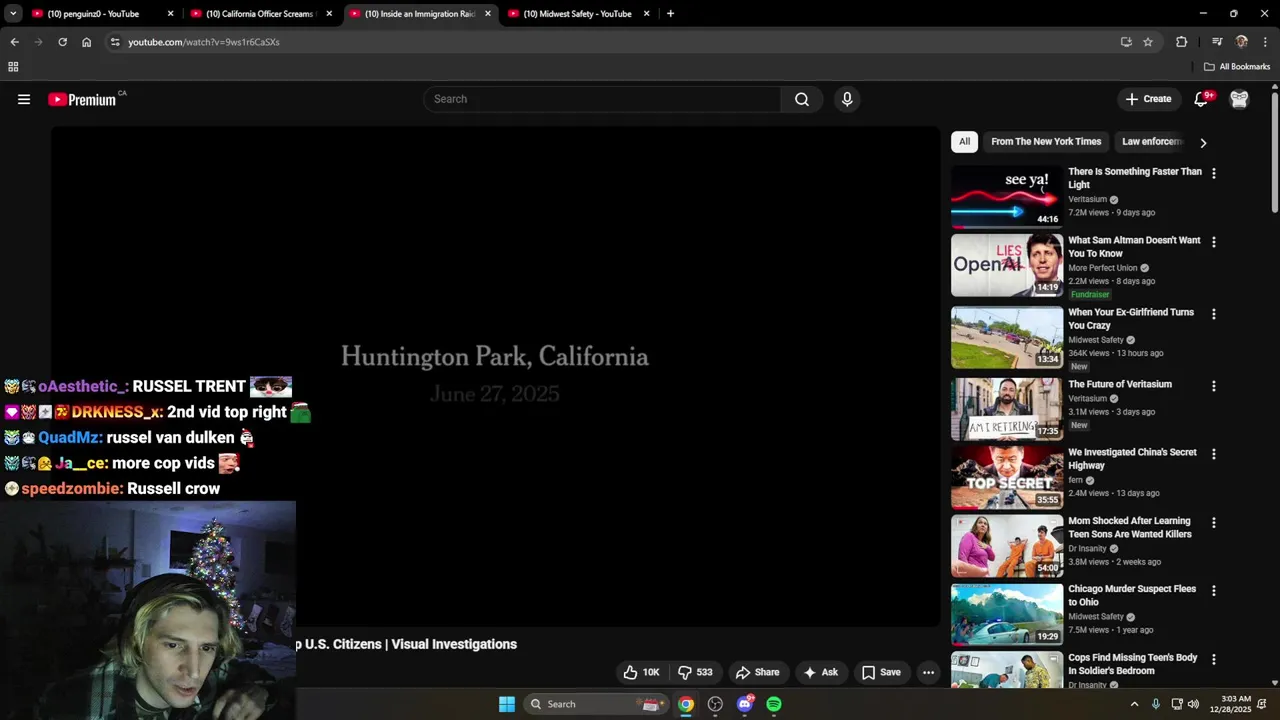
Task: Bookmark this page with the star
Action: tap(1148, 42)
